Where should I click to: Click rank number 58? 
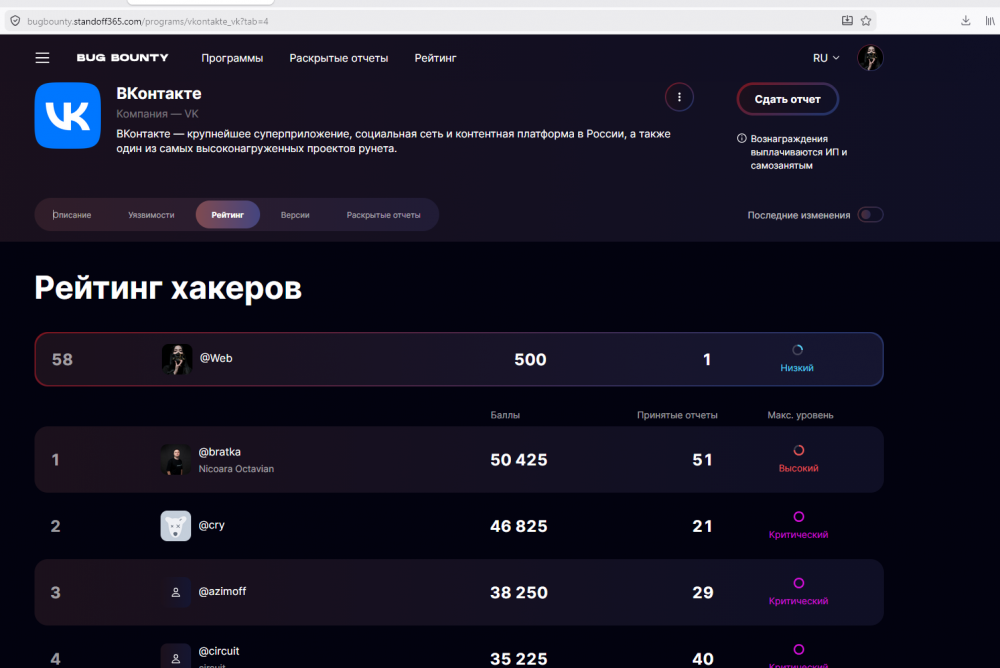pos(62,359)
